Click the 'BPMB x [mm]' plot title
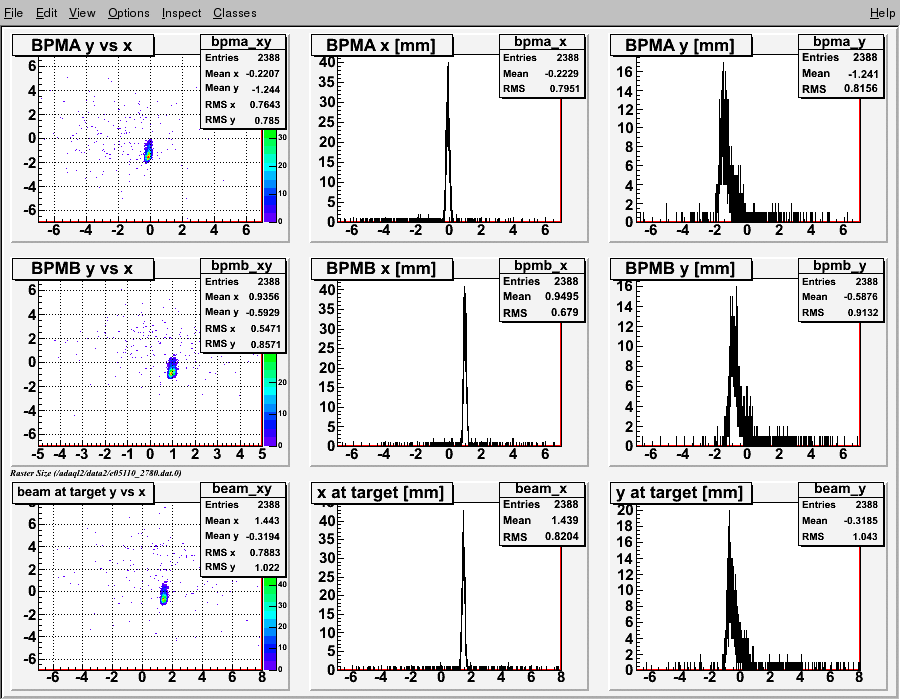This screenshot has width=900, height=700. pyautogui.click(x=382, y=269)
